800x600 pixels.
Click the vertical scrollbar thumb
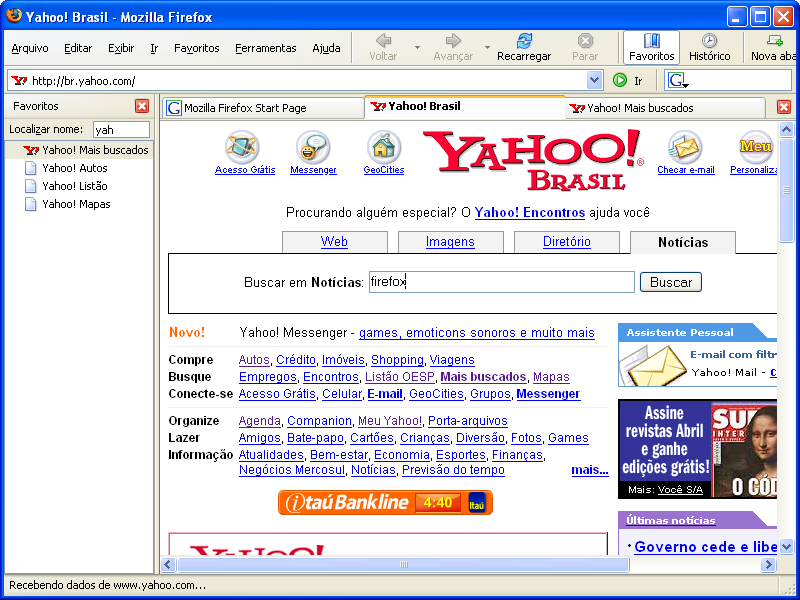786,190
